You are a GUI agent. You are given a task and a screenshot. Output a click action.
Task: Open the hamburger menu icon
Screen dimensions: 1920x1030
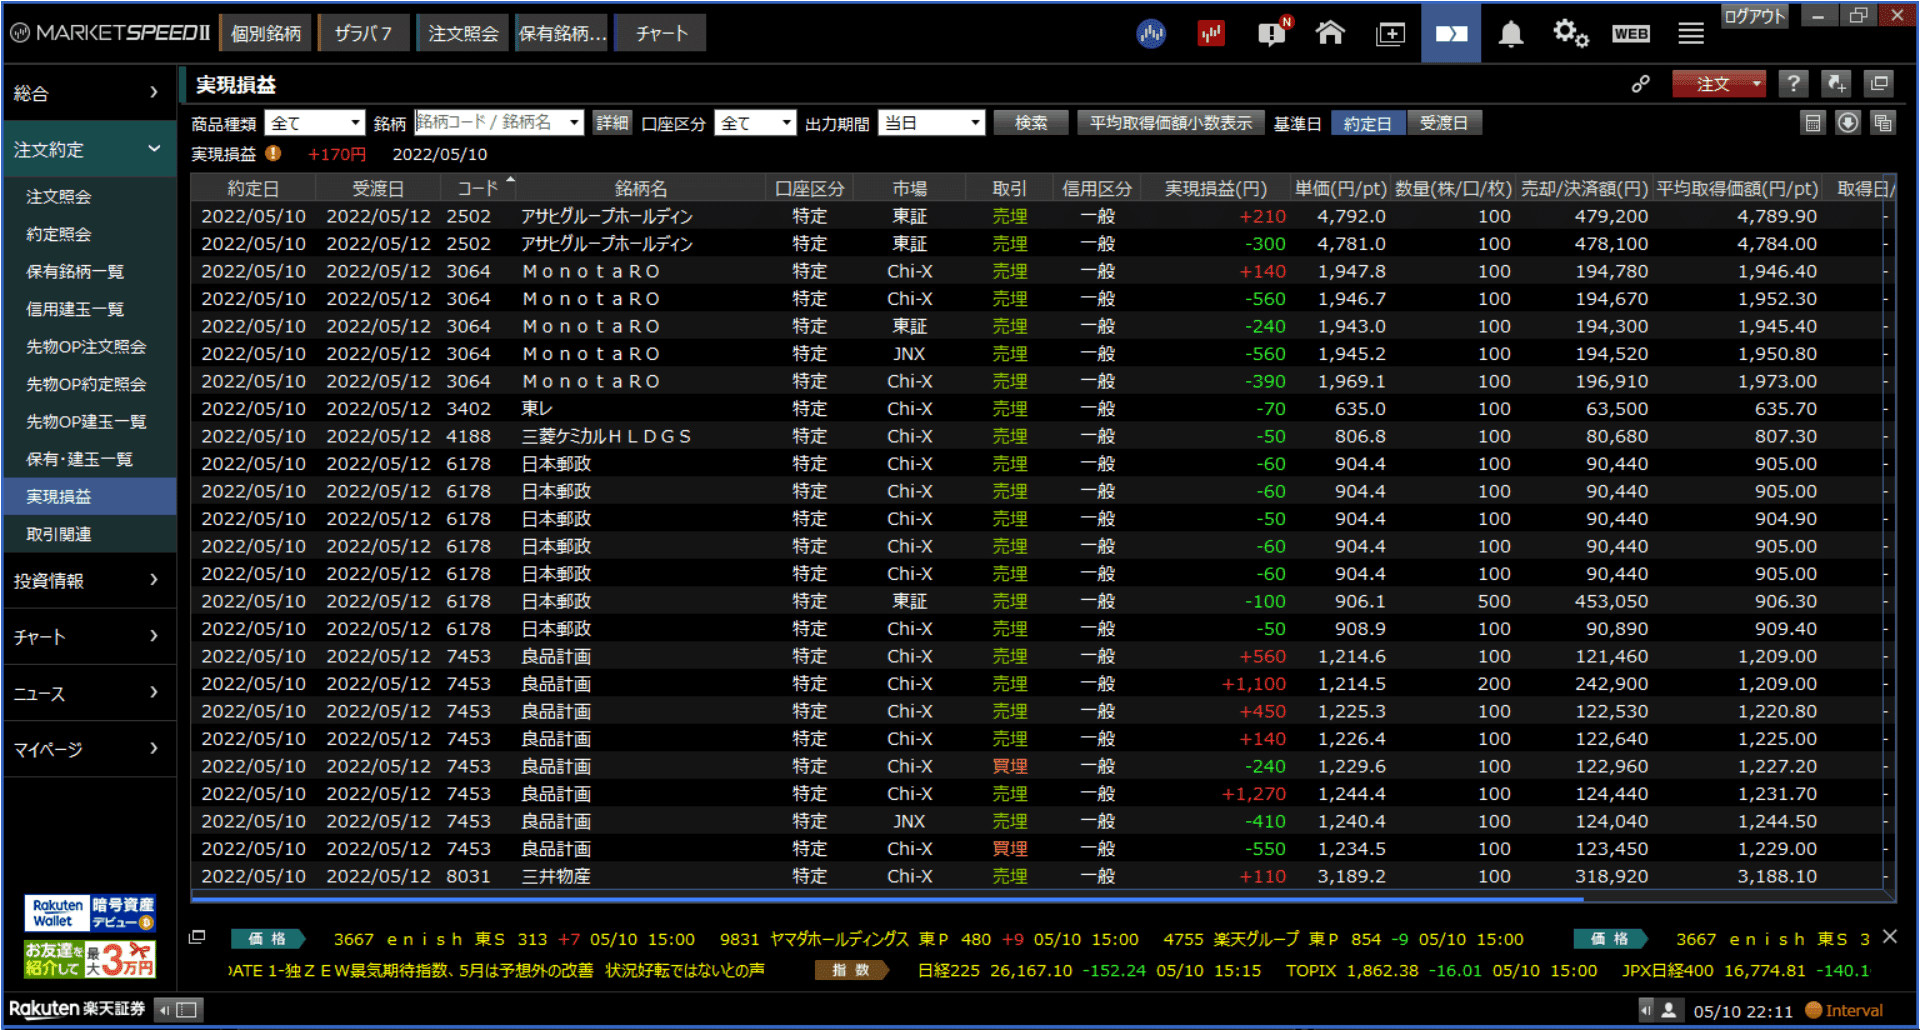coord(1691,34)
